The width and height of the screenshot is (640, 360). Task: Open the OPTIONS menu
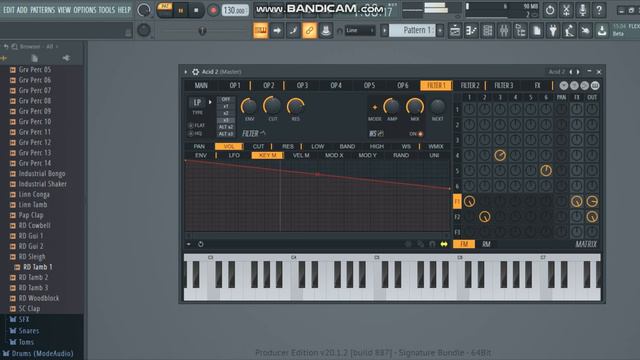click(85, 10)
